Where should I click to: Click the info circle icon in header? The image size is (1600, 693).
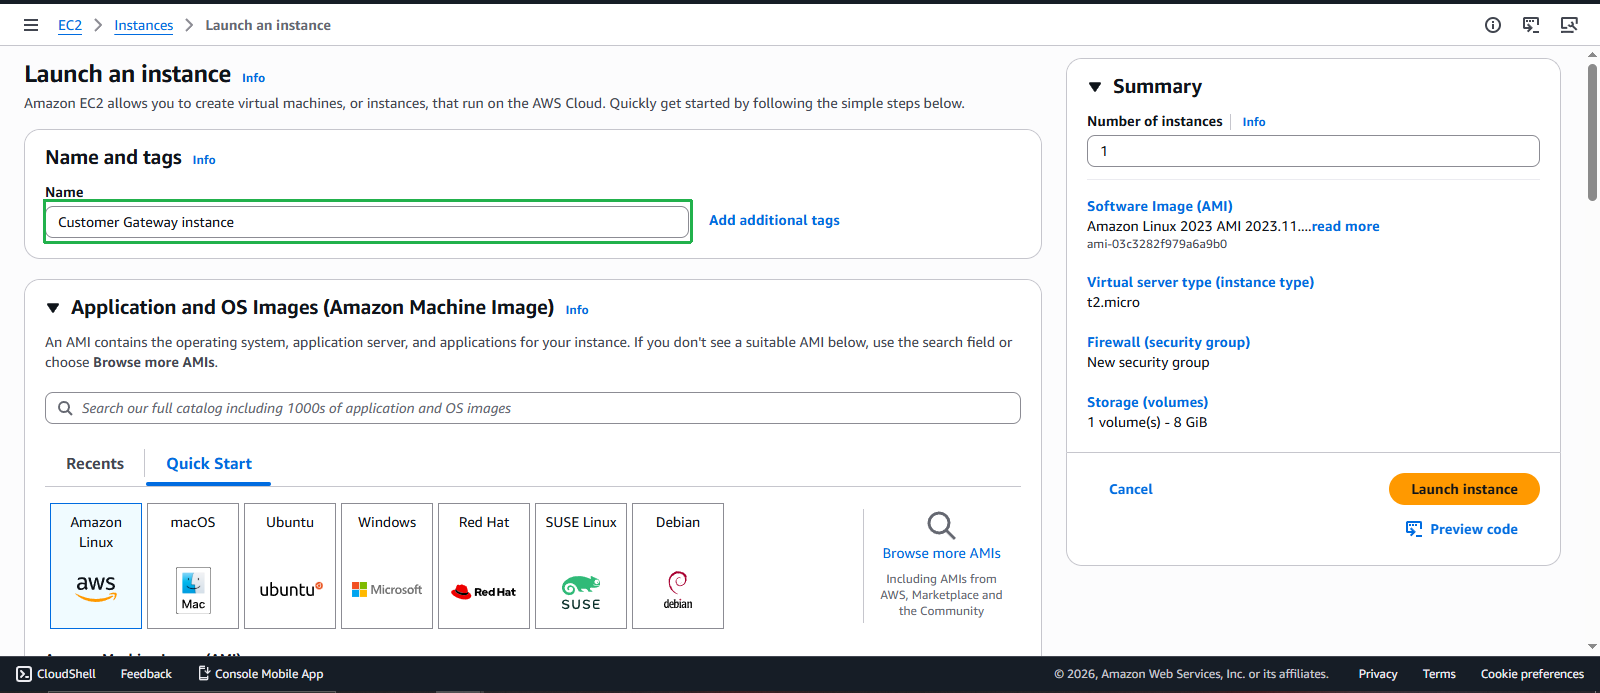tap(1493, 25)
